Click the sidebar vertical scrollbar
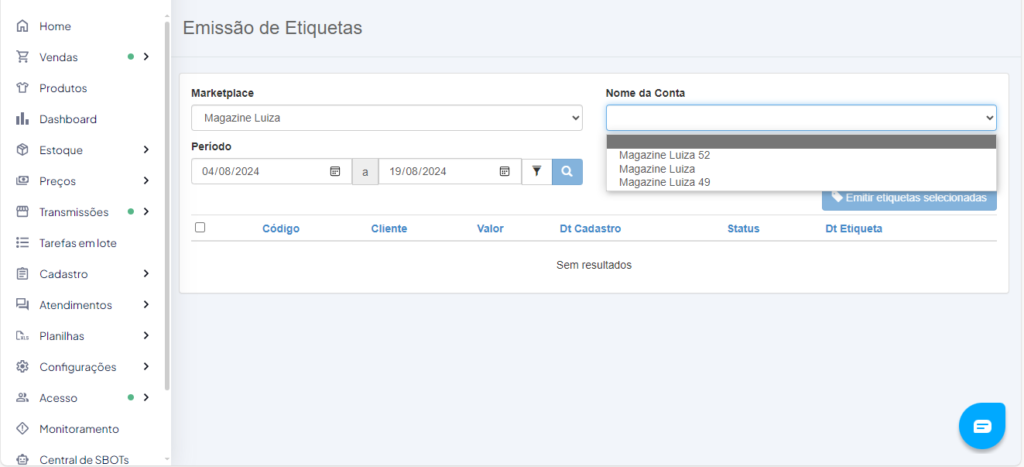Screen dimensions: 1024x467 [x=167, y=206]
